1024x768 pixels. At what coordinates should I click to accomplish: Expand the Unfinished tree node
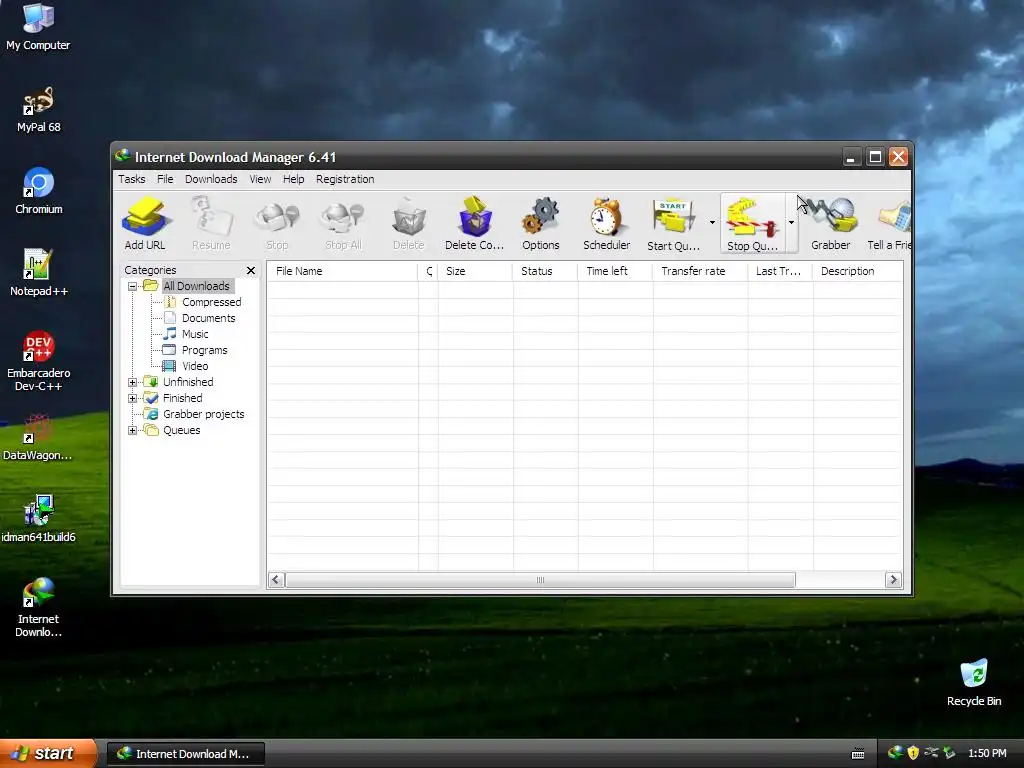[x=133, y=382]
